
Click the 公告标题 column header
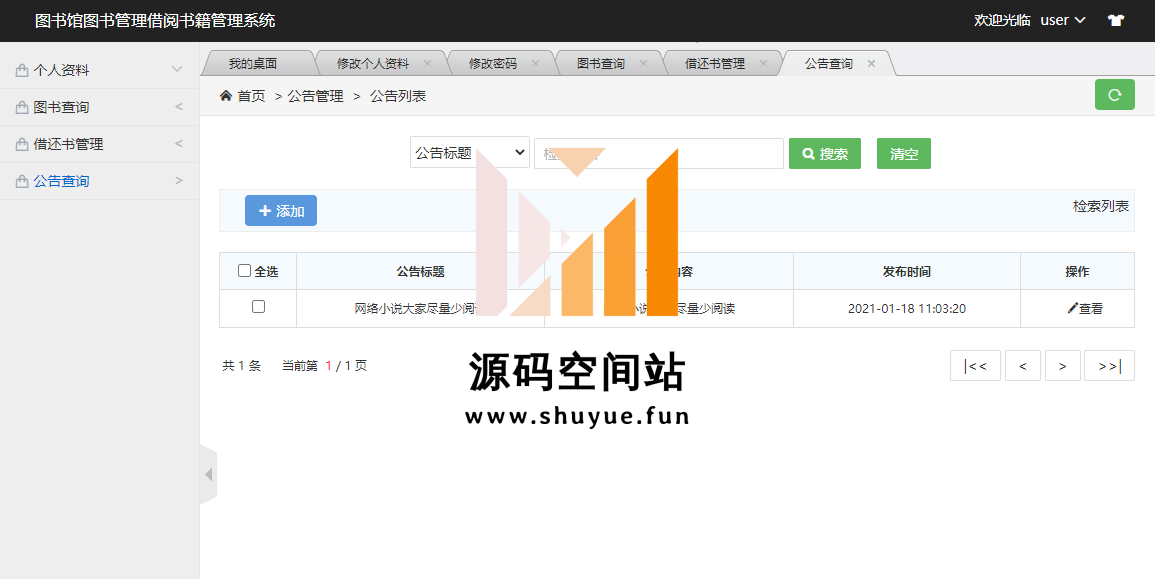(x=421, y=271)
